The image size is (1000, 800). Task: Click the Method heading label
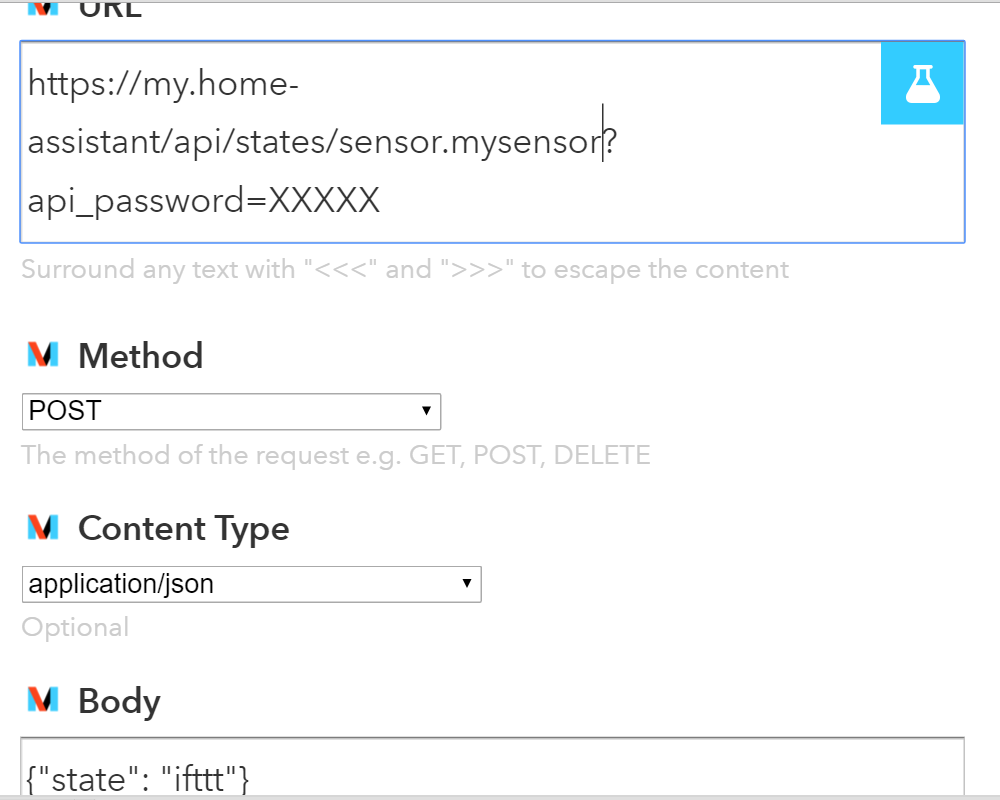pos(140,356)
